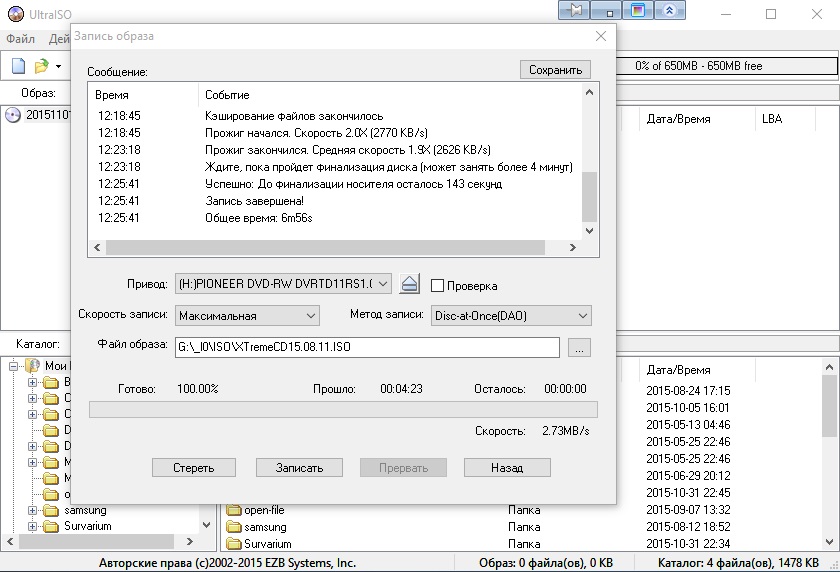
Task: Click the Образ: 0 файла(ов) status entry
Action: pyautogui.click(x=546, y=563)
